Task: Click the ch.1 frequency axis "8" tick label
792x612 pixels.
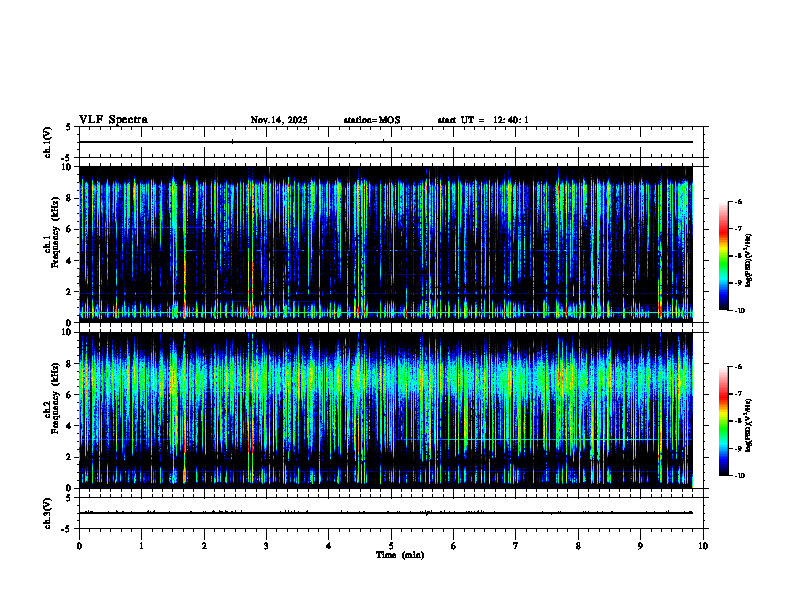Action: click(x=70, y=198)
